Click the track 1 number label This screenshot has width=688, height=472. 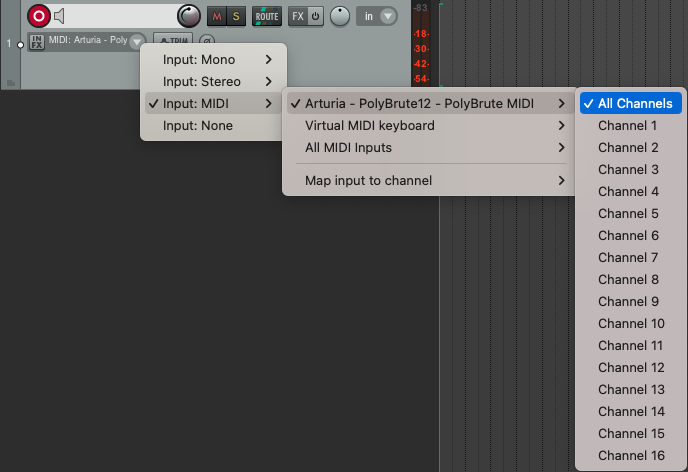pyautogui.click(x=9, y=43)
